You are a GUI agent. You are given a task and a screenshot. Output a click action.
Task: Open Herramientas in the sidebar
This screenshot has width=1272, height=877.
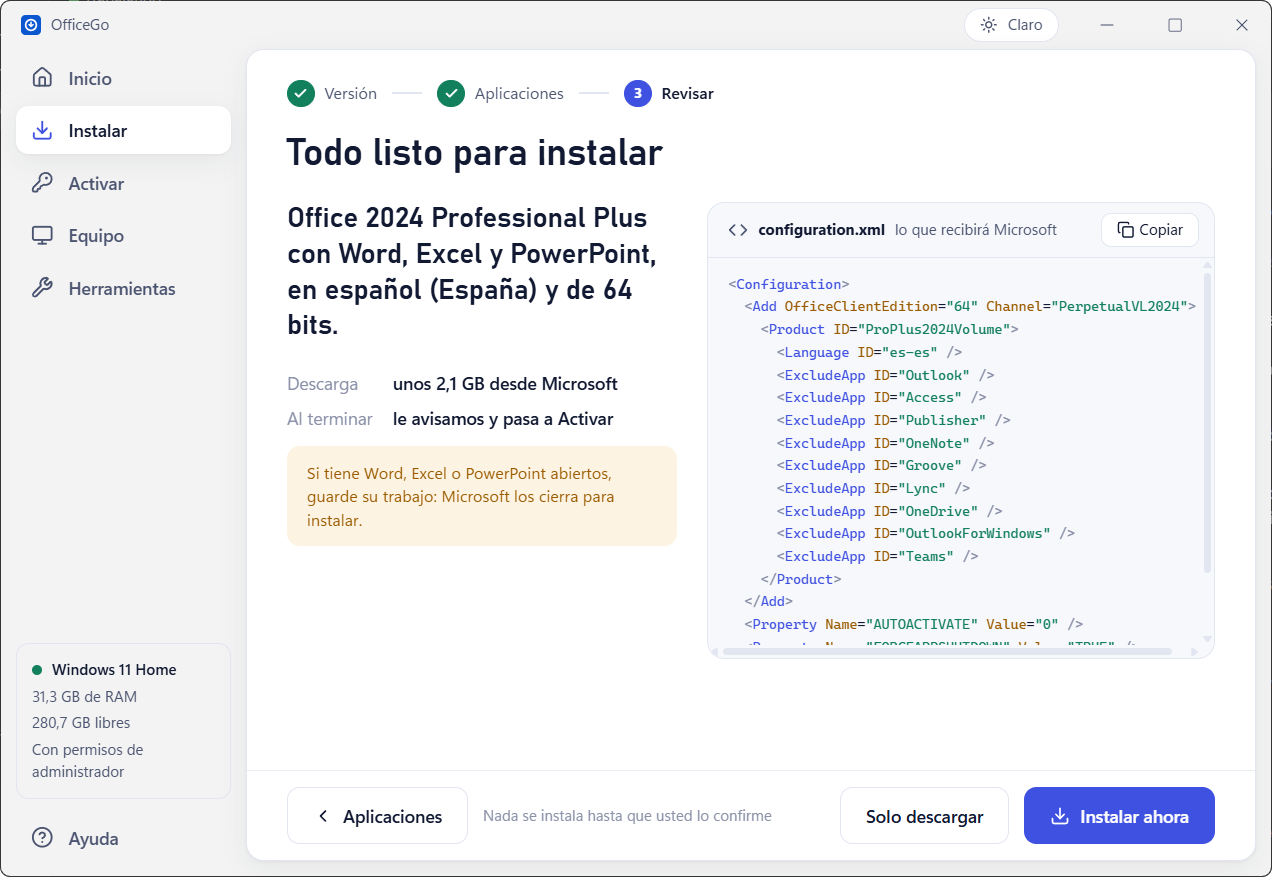[123, 288]
